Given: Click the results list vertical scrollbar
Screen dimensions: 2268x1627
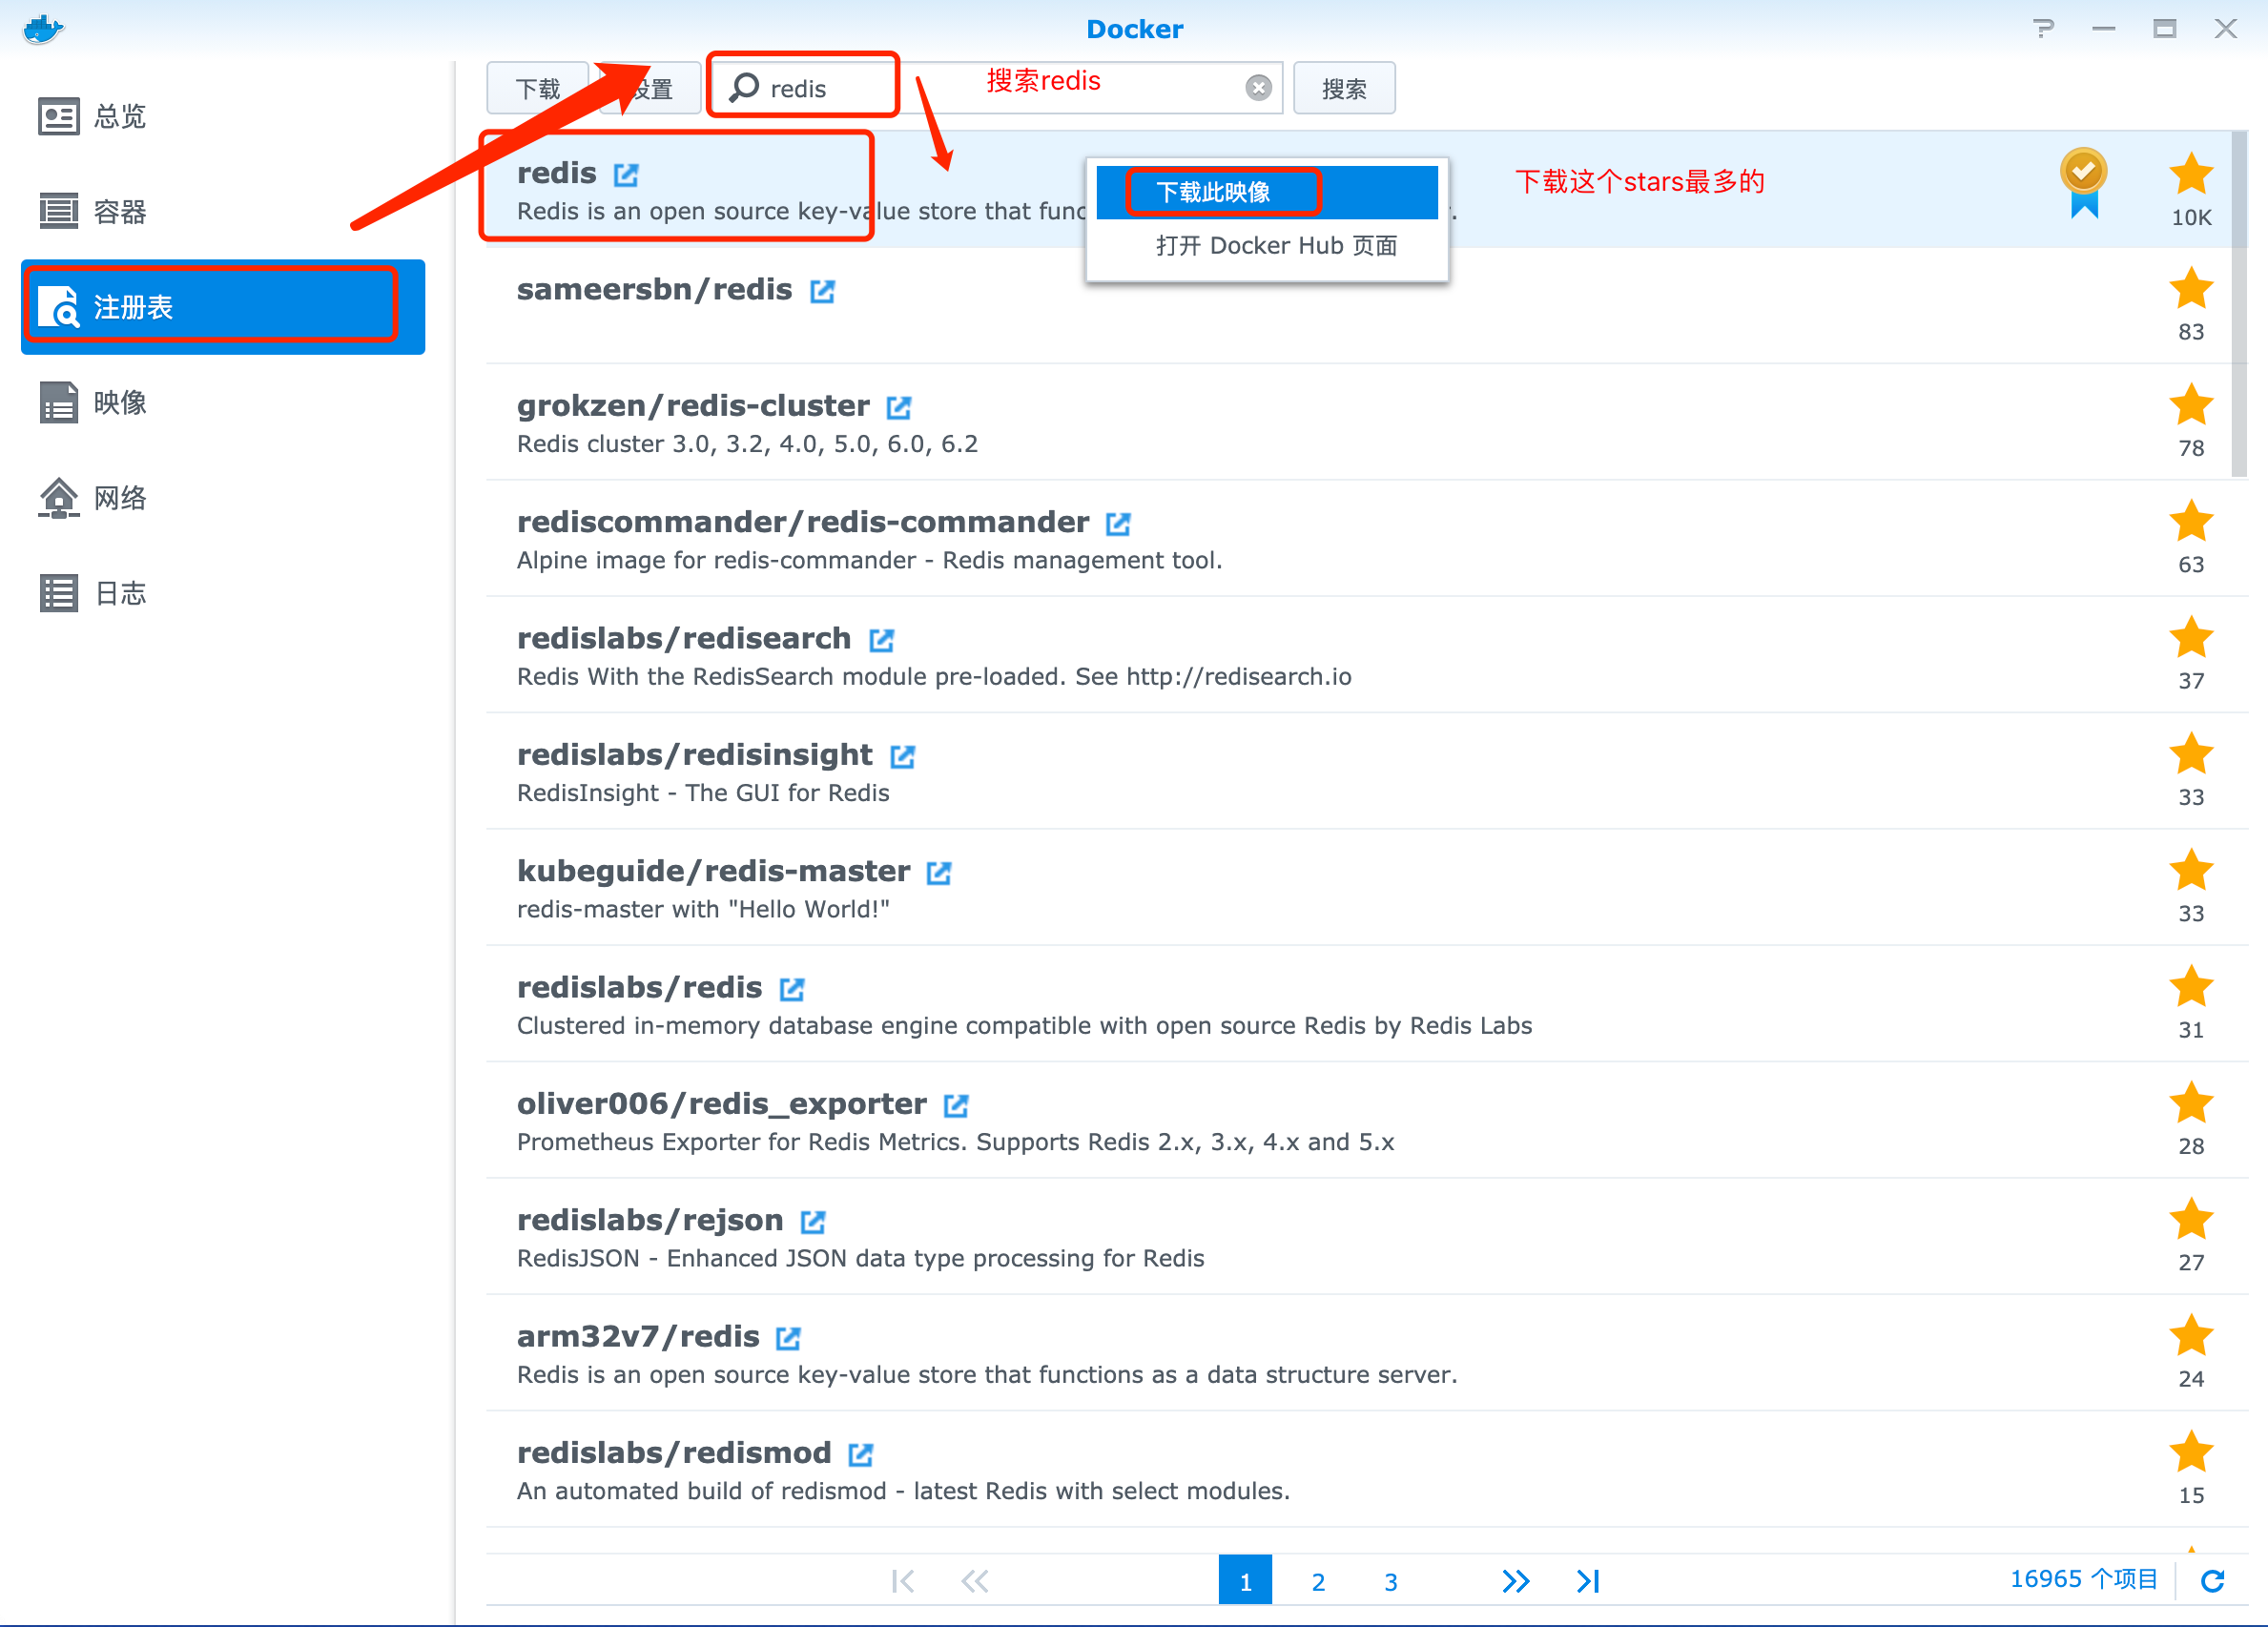Looking at the screenshot, I should (x=2238, y=305).
